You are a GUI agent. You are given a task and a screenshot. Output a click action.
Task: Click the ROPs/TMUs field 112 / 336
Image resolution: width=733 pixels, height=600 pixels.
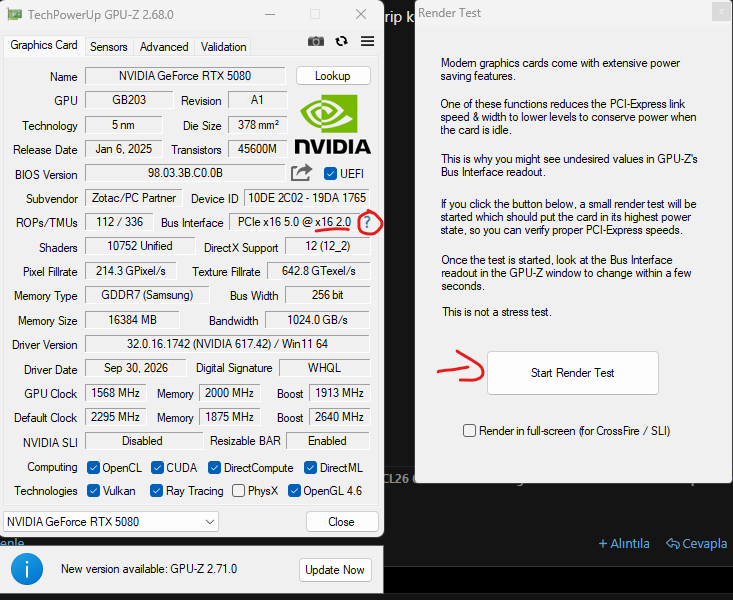pyautogui.click(x=120, y=222)
